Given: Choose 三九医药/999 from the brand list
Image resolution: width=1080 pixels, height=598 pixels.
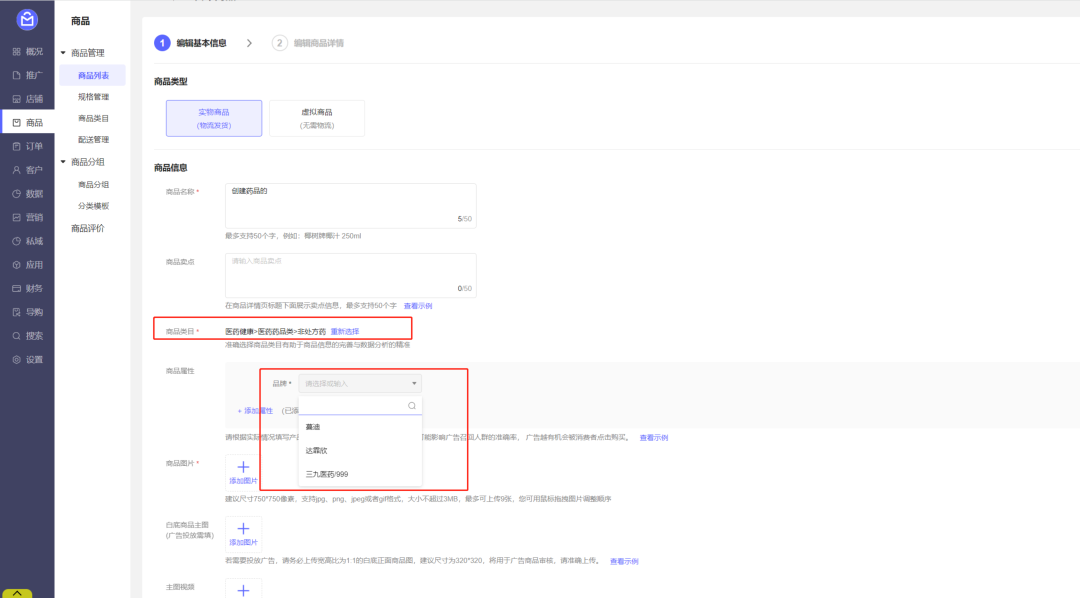Looking at the screenshot, I should pos(327,474).
